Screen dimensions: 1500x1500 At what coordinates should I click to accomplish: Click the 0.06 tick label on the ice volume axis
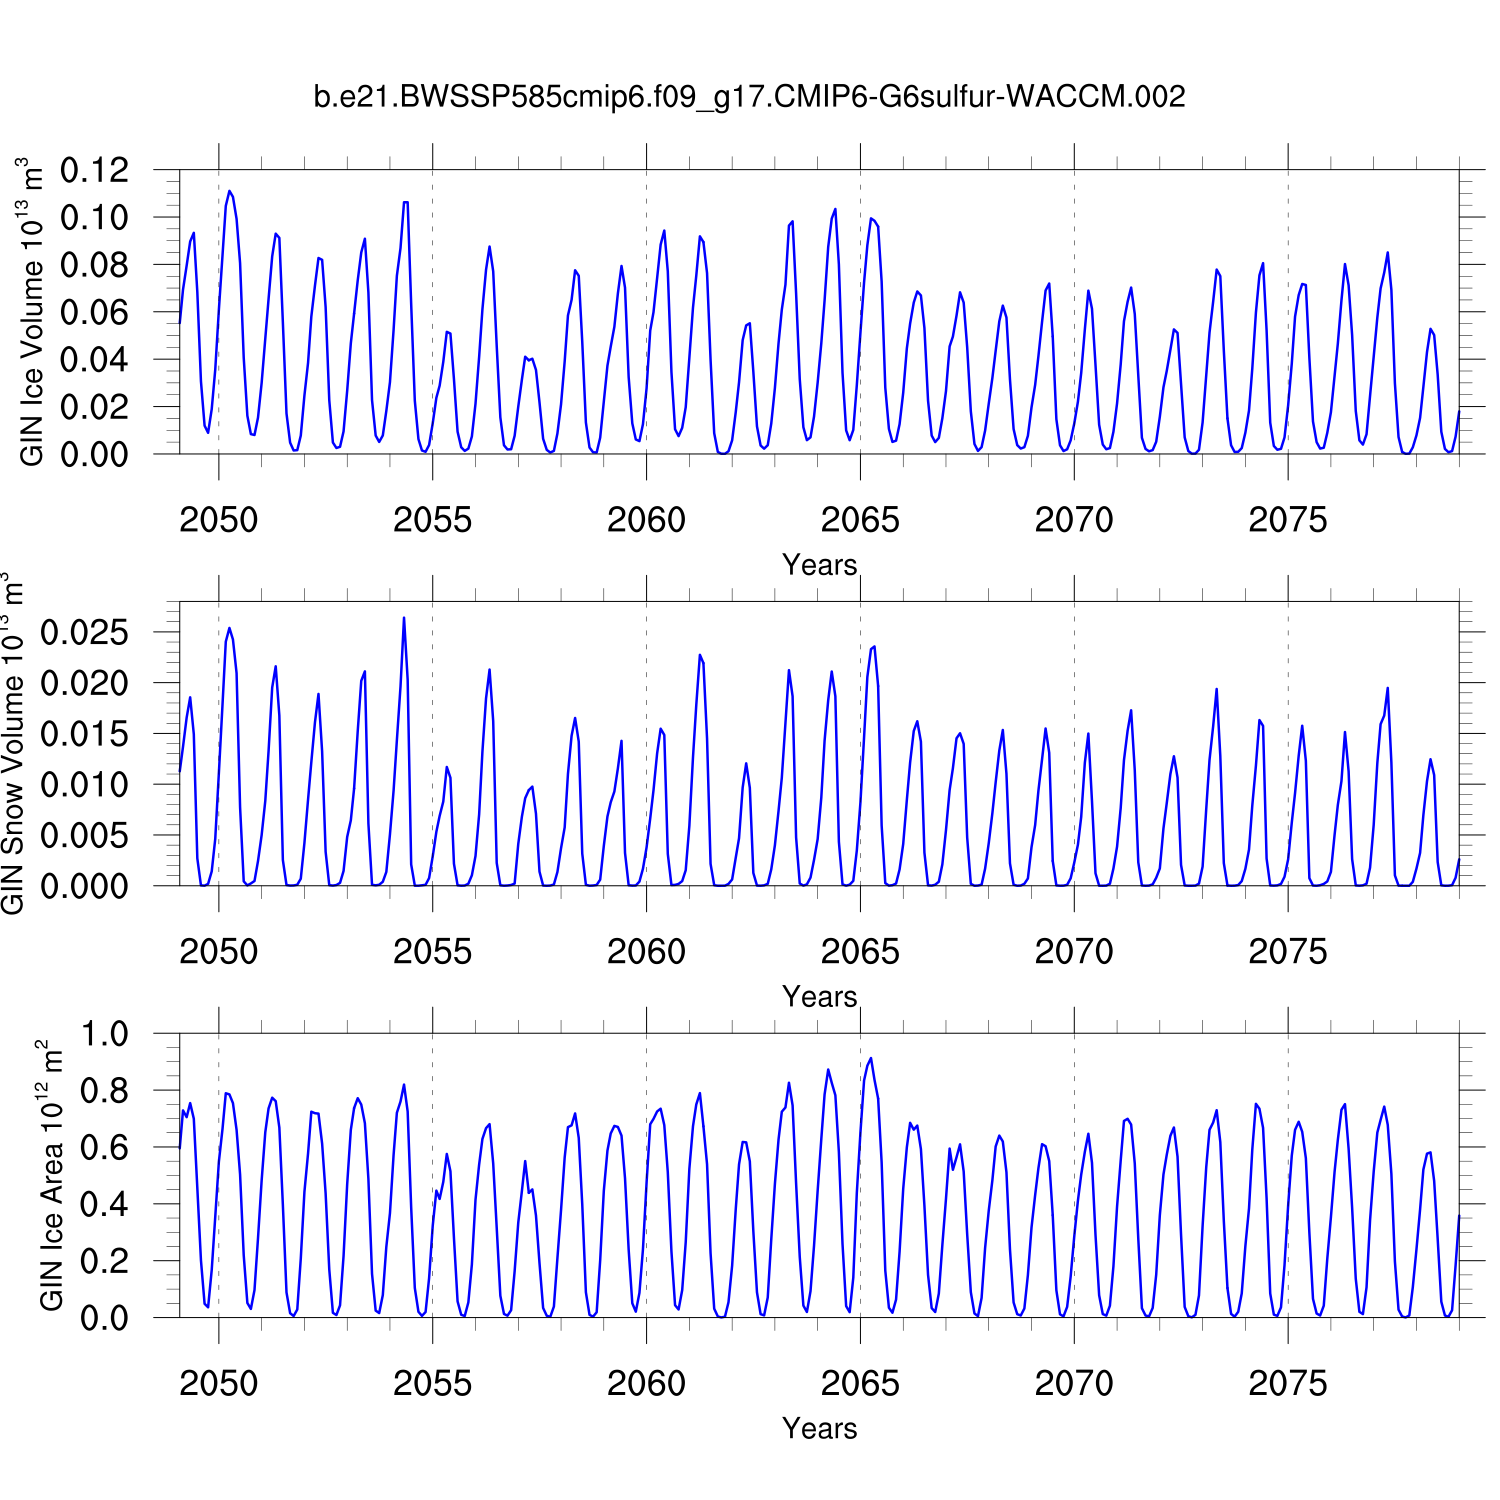point(95,313)
